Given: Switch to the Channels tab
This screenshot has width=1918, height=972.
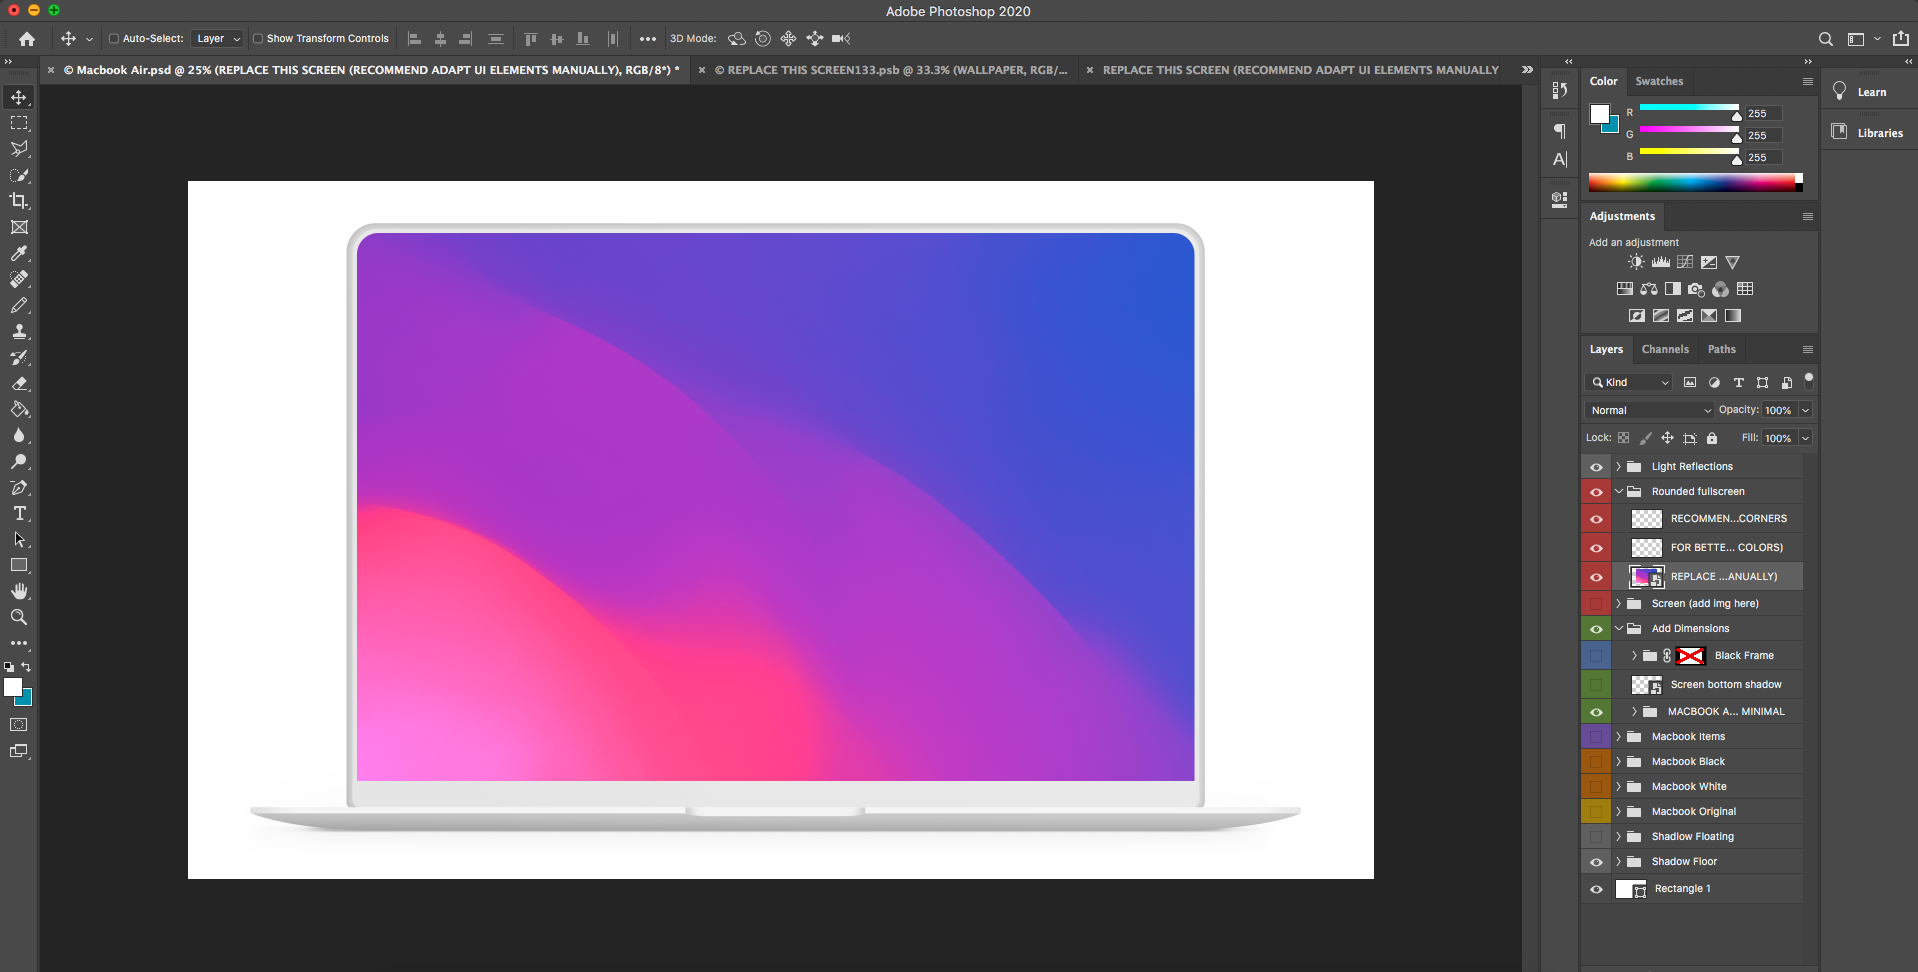Looking at the screenshot, I should click(x=1665, y=349).
